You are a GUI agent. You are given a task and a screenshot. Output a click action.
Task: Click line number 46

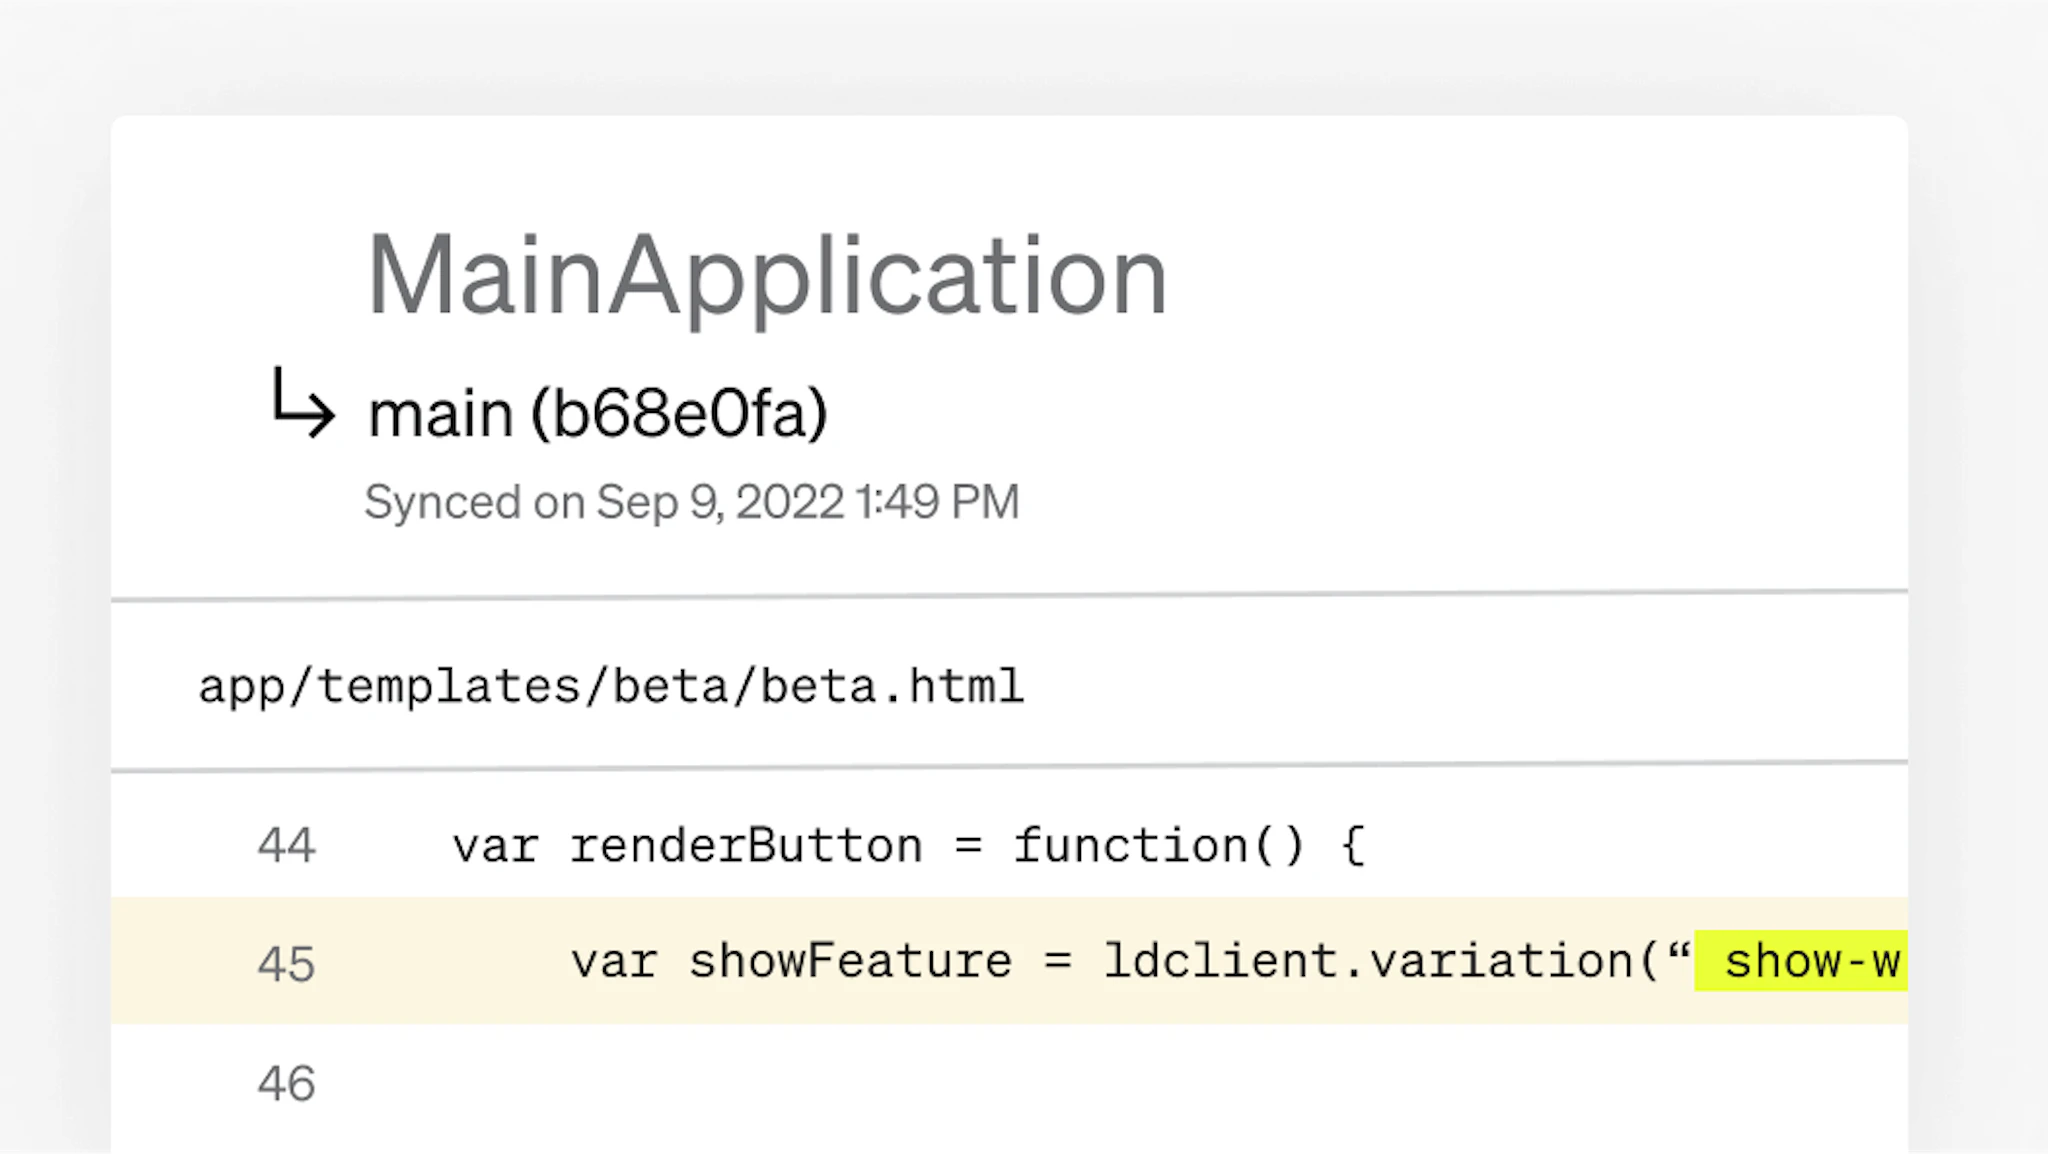(286, 1084)
